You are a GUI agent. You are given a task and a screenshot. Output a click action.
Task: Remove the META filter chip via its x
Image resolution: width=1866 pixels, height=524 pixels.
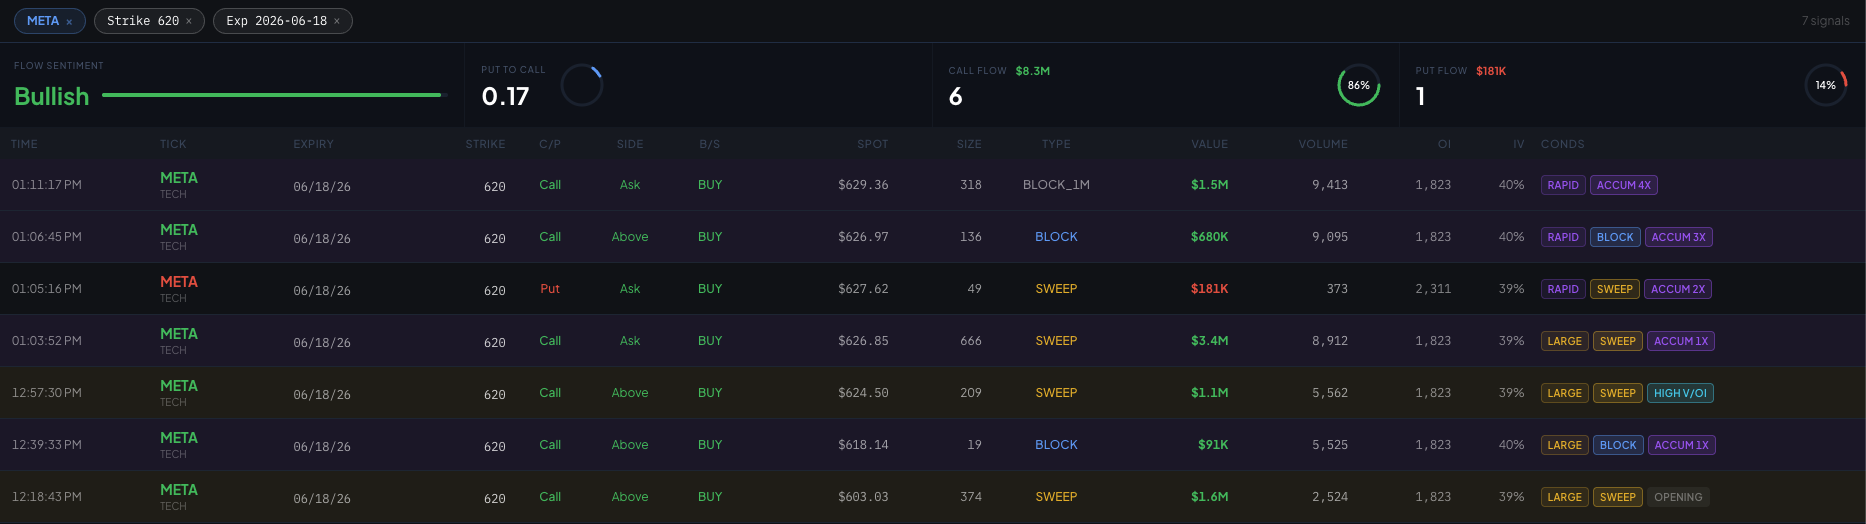tap(69, 22)
